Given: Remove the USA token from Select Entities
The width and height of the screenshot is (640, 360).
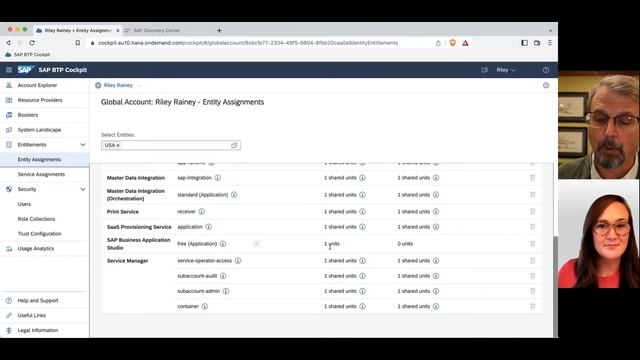Looking at the screenshot, I should pyautogui.click(x=118, y=146).
